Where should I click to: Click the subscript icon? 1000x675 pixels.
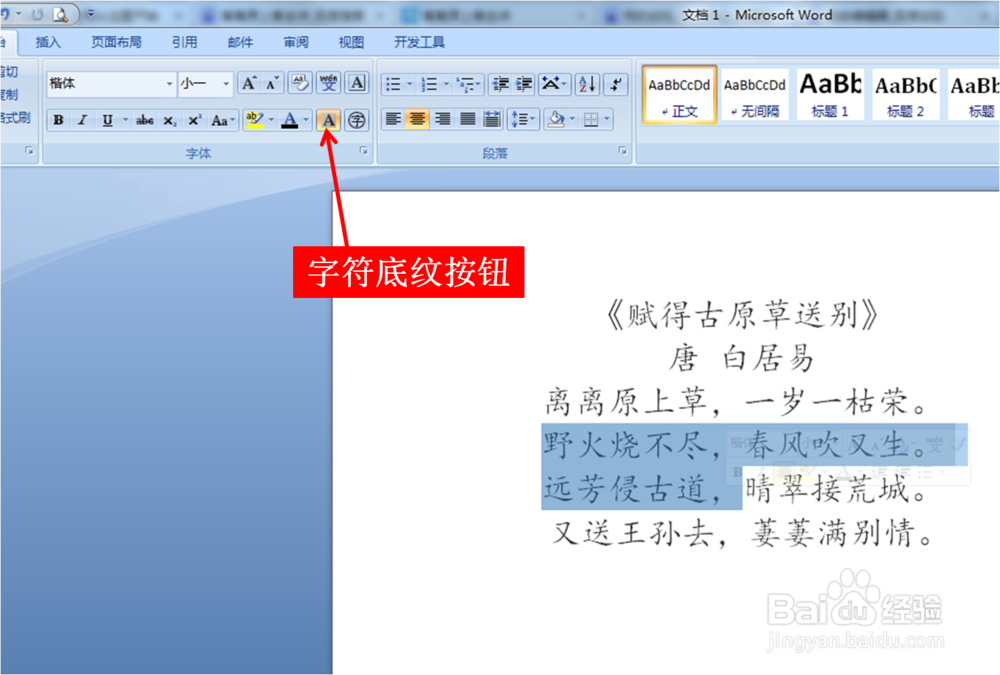pos(170,120)
